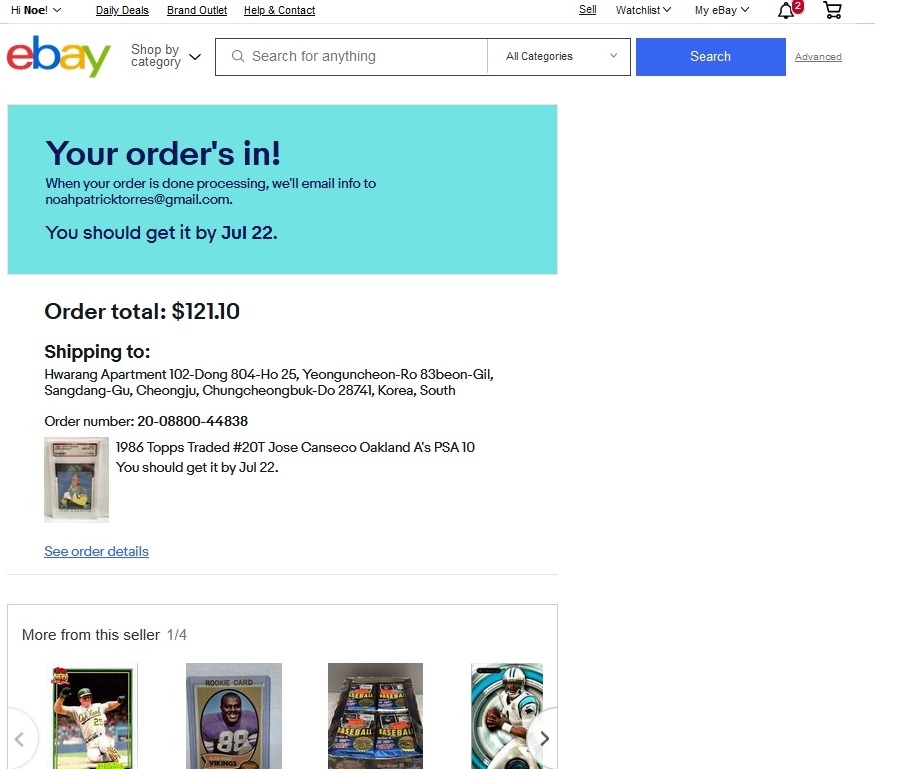Open Advanced search link
This screenshot has width=905, height=769.
pyautogui.click(x=818, y=57)
